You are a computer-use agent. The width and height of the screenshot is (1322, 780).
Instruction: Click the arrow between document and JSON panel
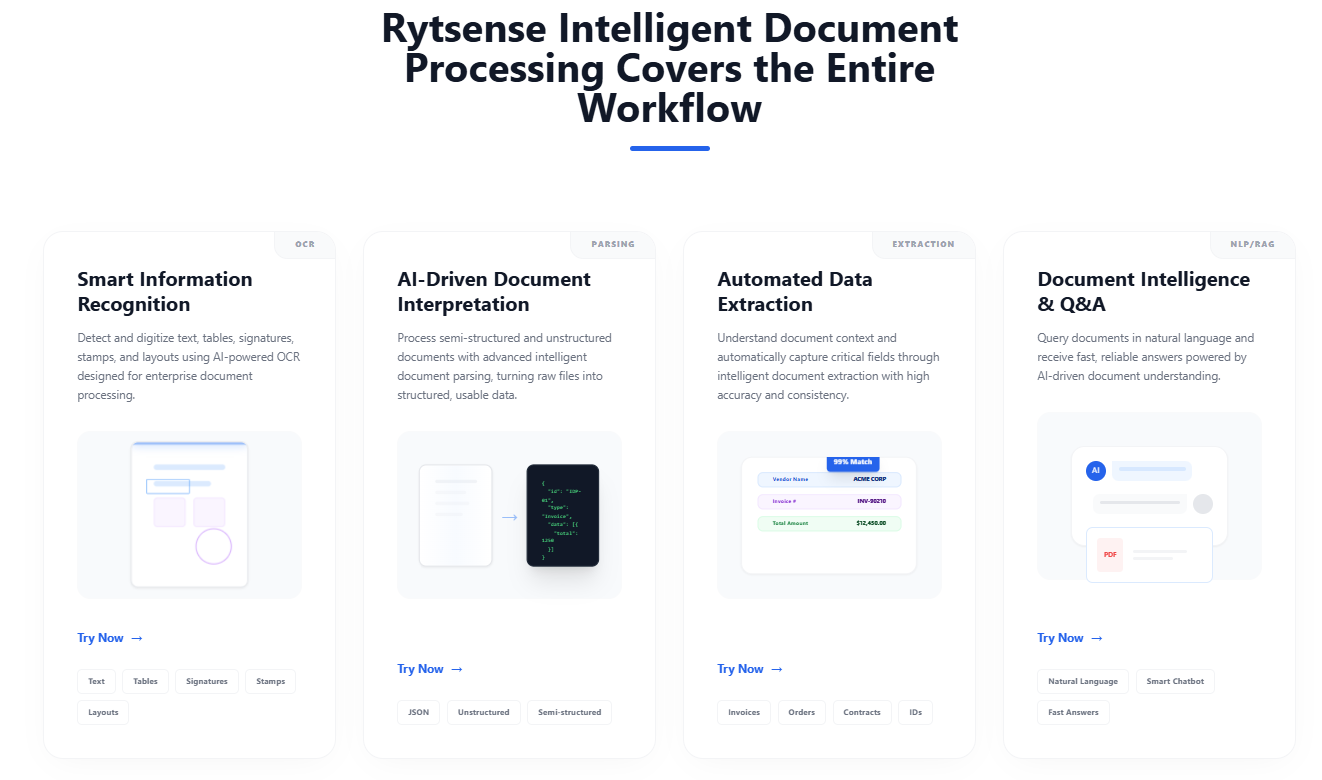[509, 517]
